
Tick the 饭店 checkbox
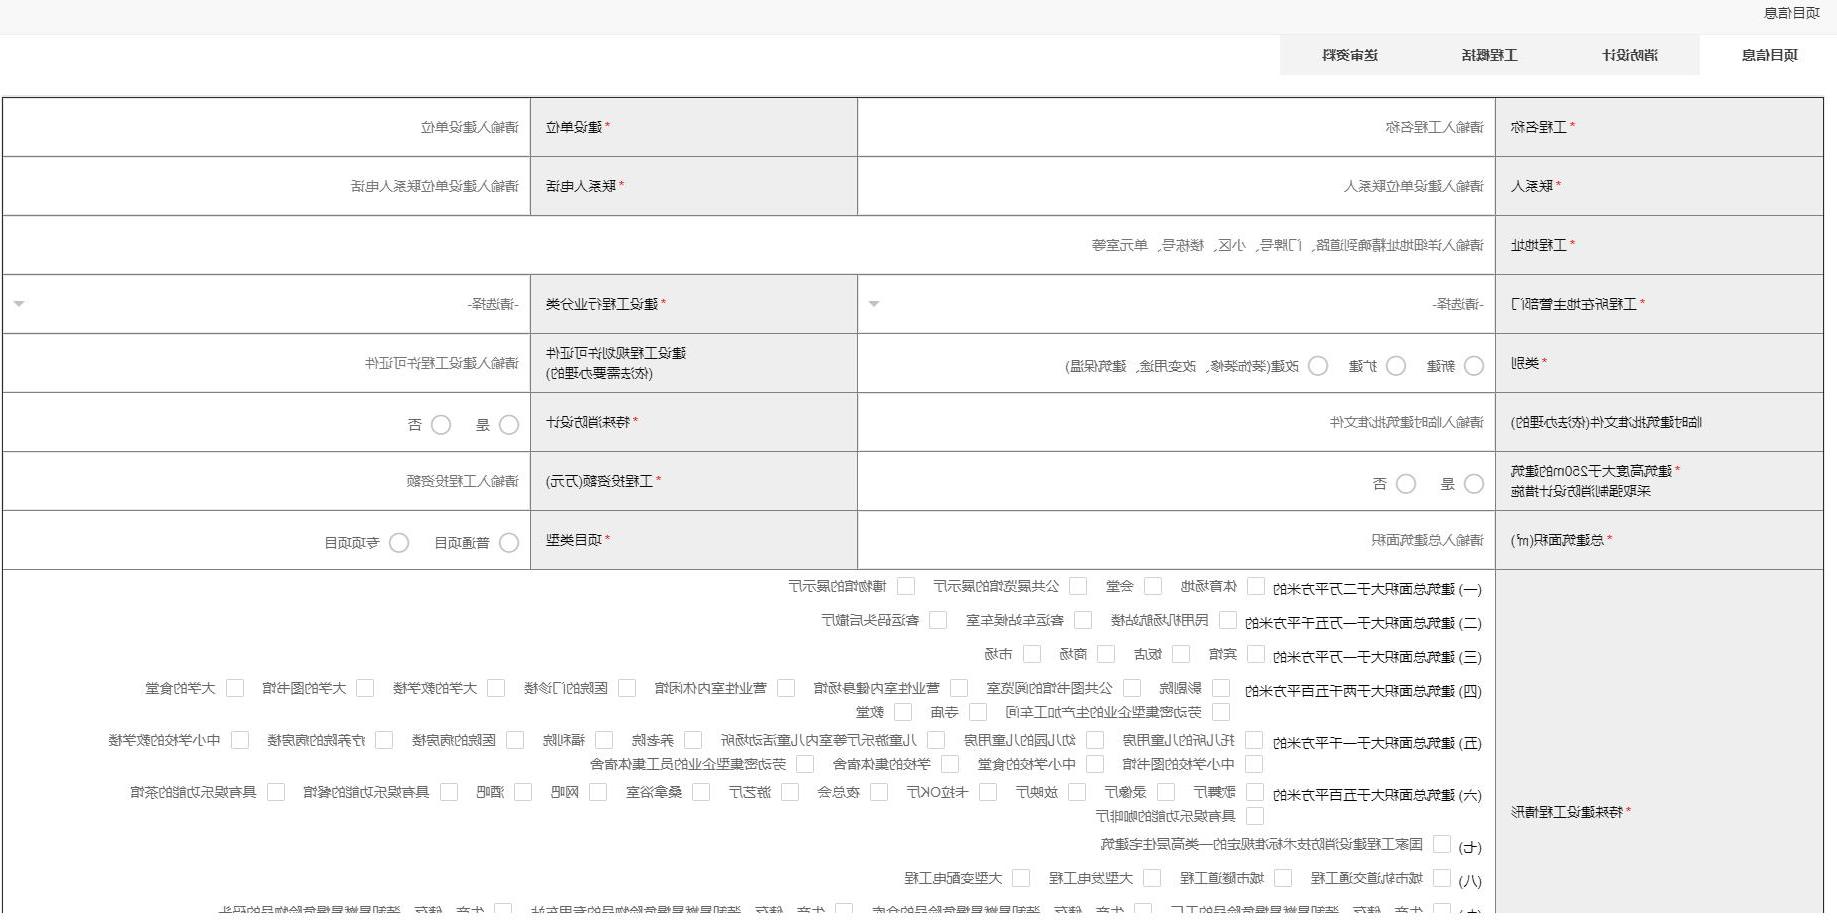(1180, 654)
